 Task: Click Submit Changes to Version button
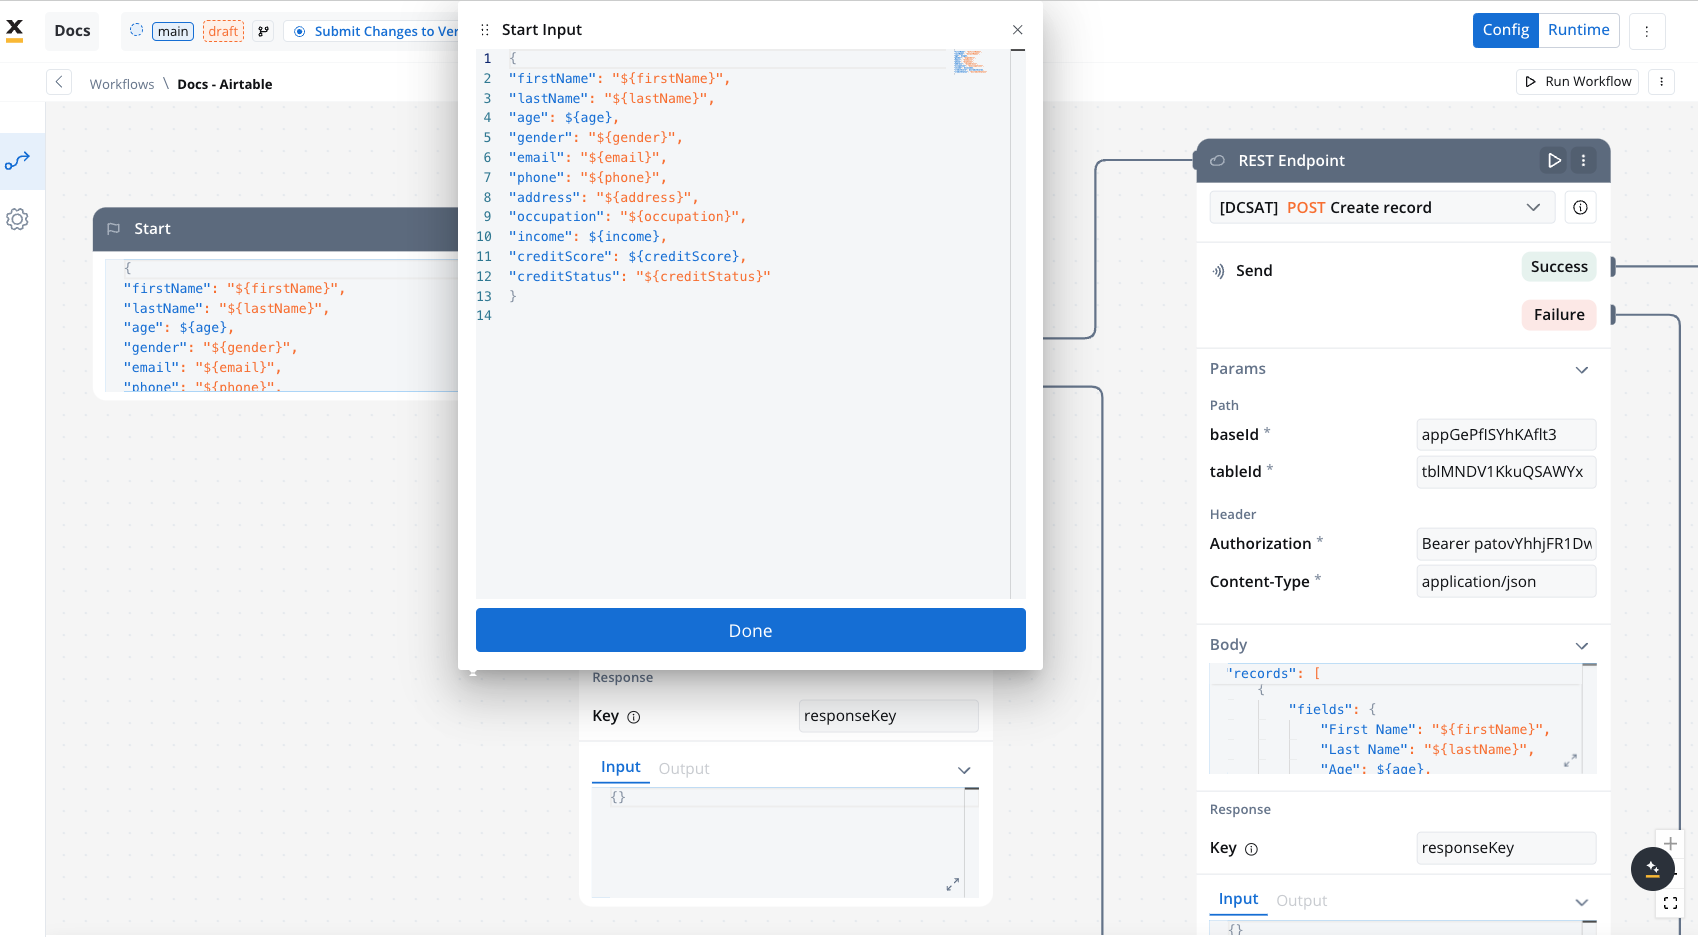tap(372, 31)
